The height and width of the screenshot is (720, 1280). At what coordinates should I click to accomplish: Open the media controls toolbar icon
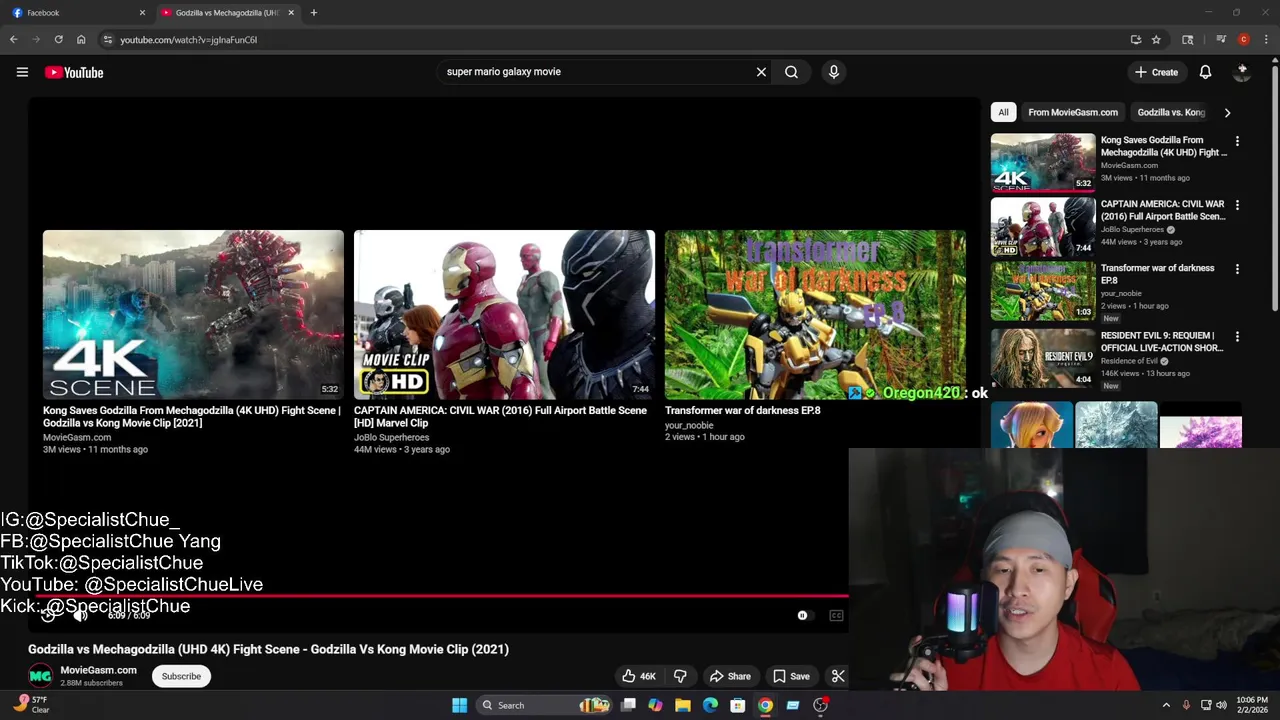1220,40
